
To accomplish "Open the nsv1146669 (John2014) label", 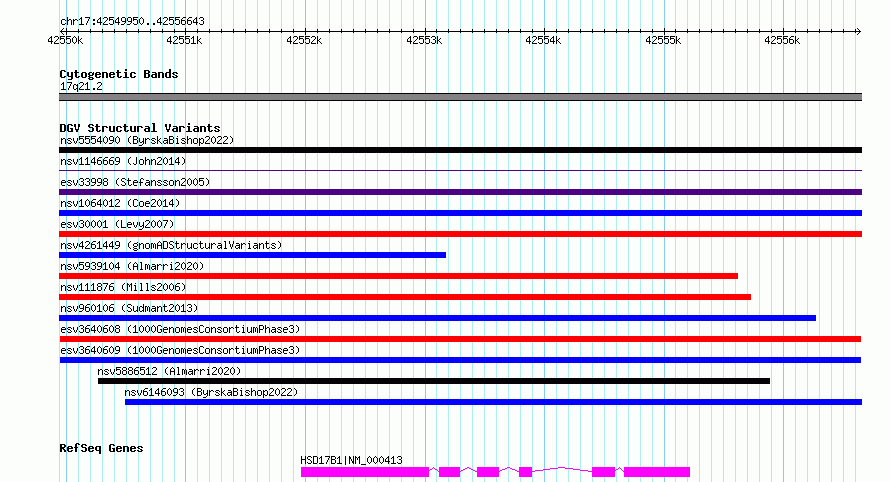I will pos(123,161).
